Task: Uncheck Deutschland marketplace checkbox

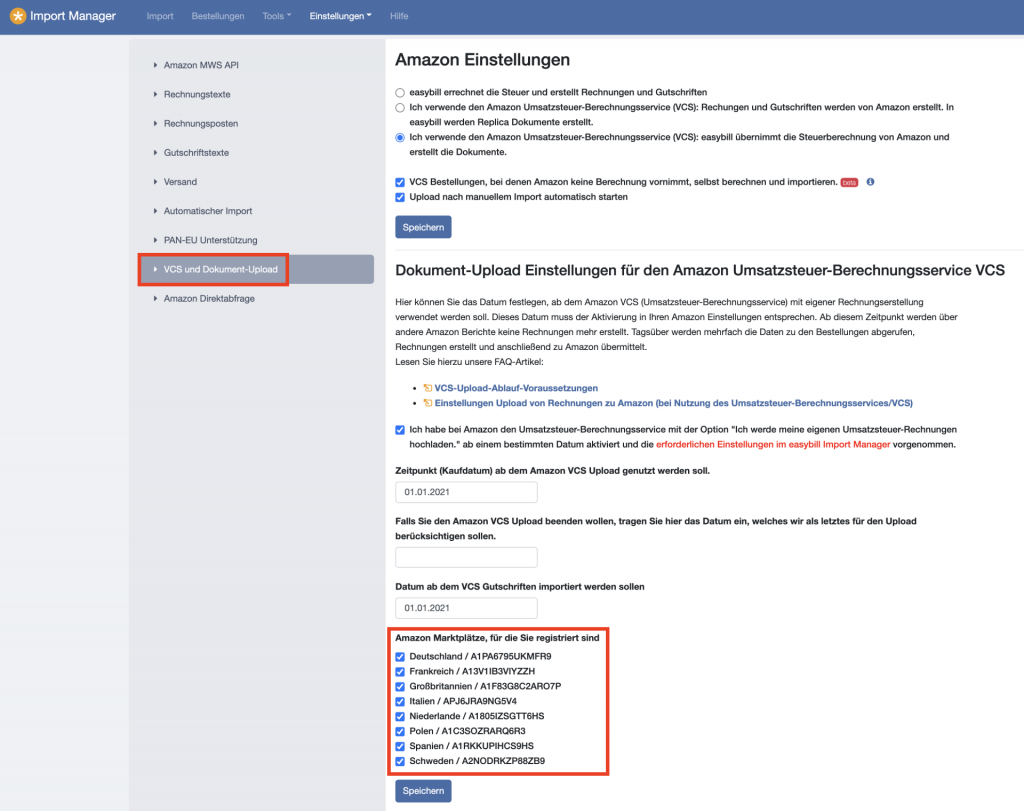Action: [400, 657]
